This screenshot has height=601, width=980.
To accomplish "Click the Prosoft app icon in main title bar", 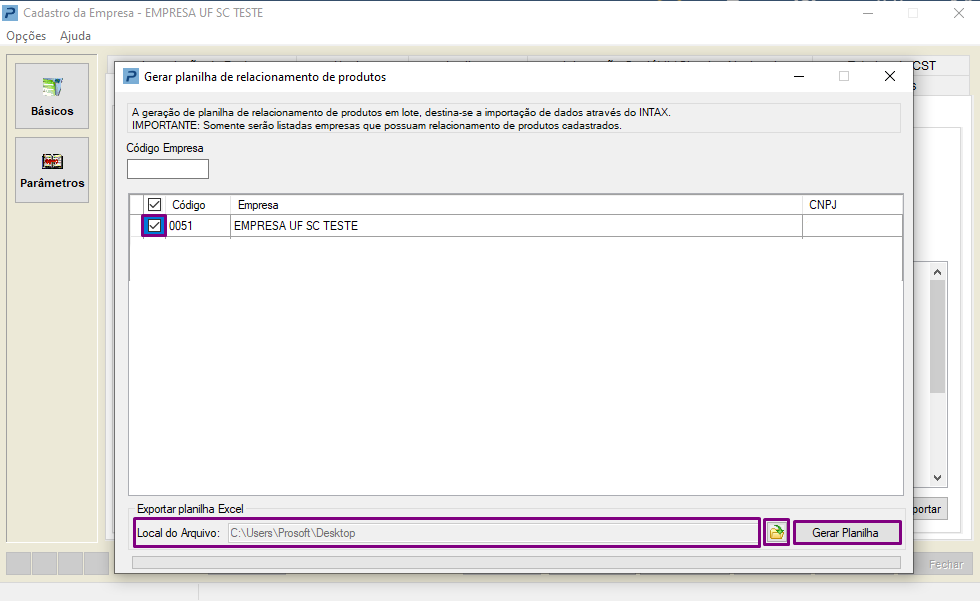I will [10, 12].
